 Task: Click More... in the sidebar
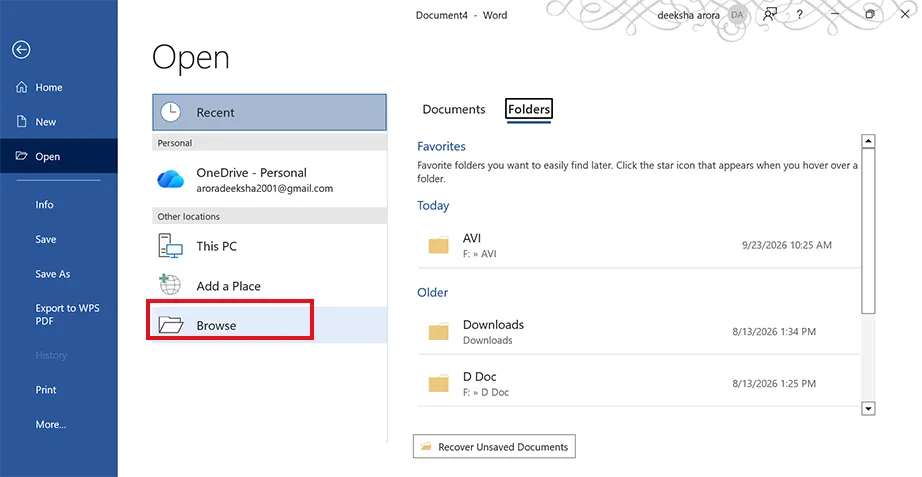point(51,424)
